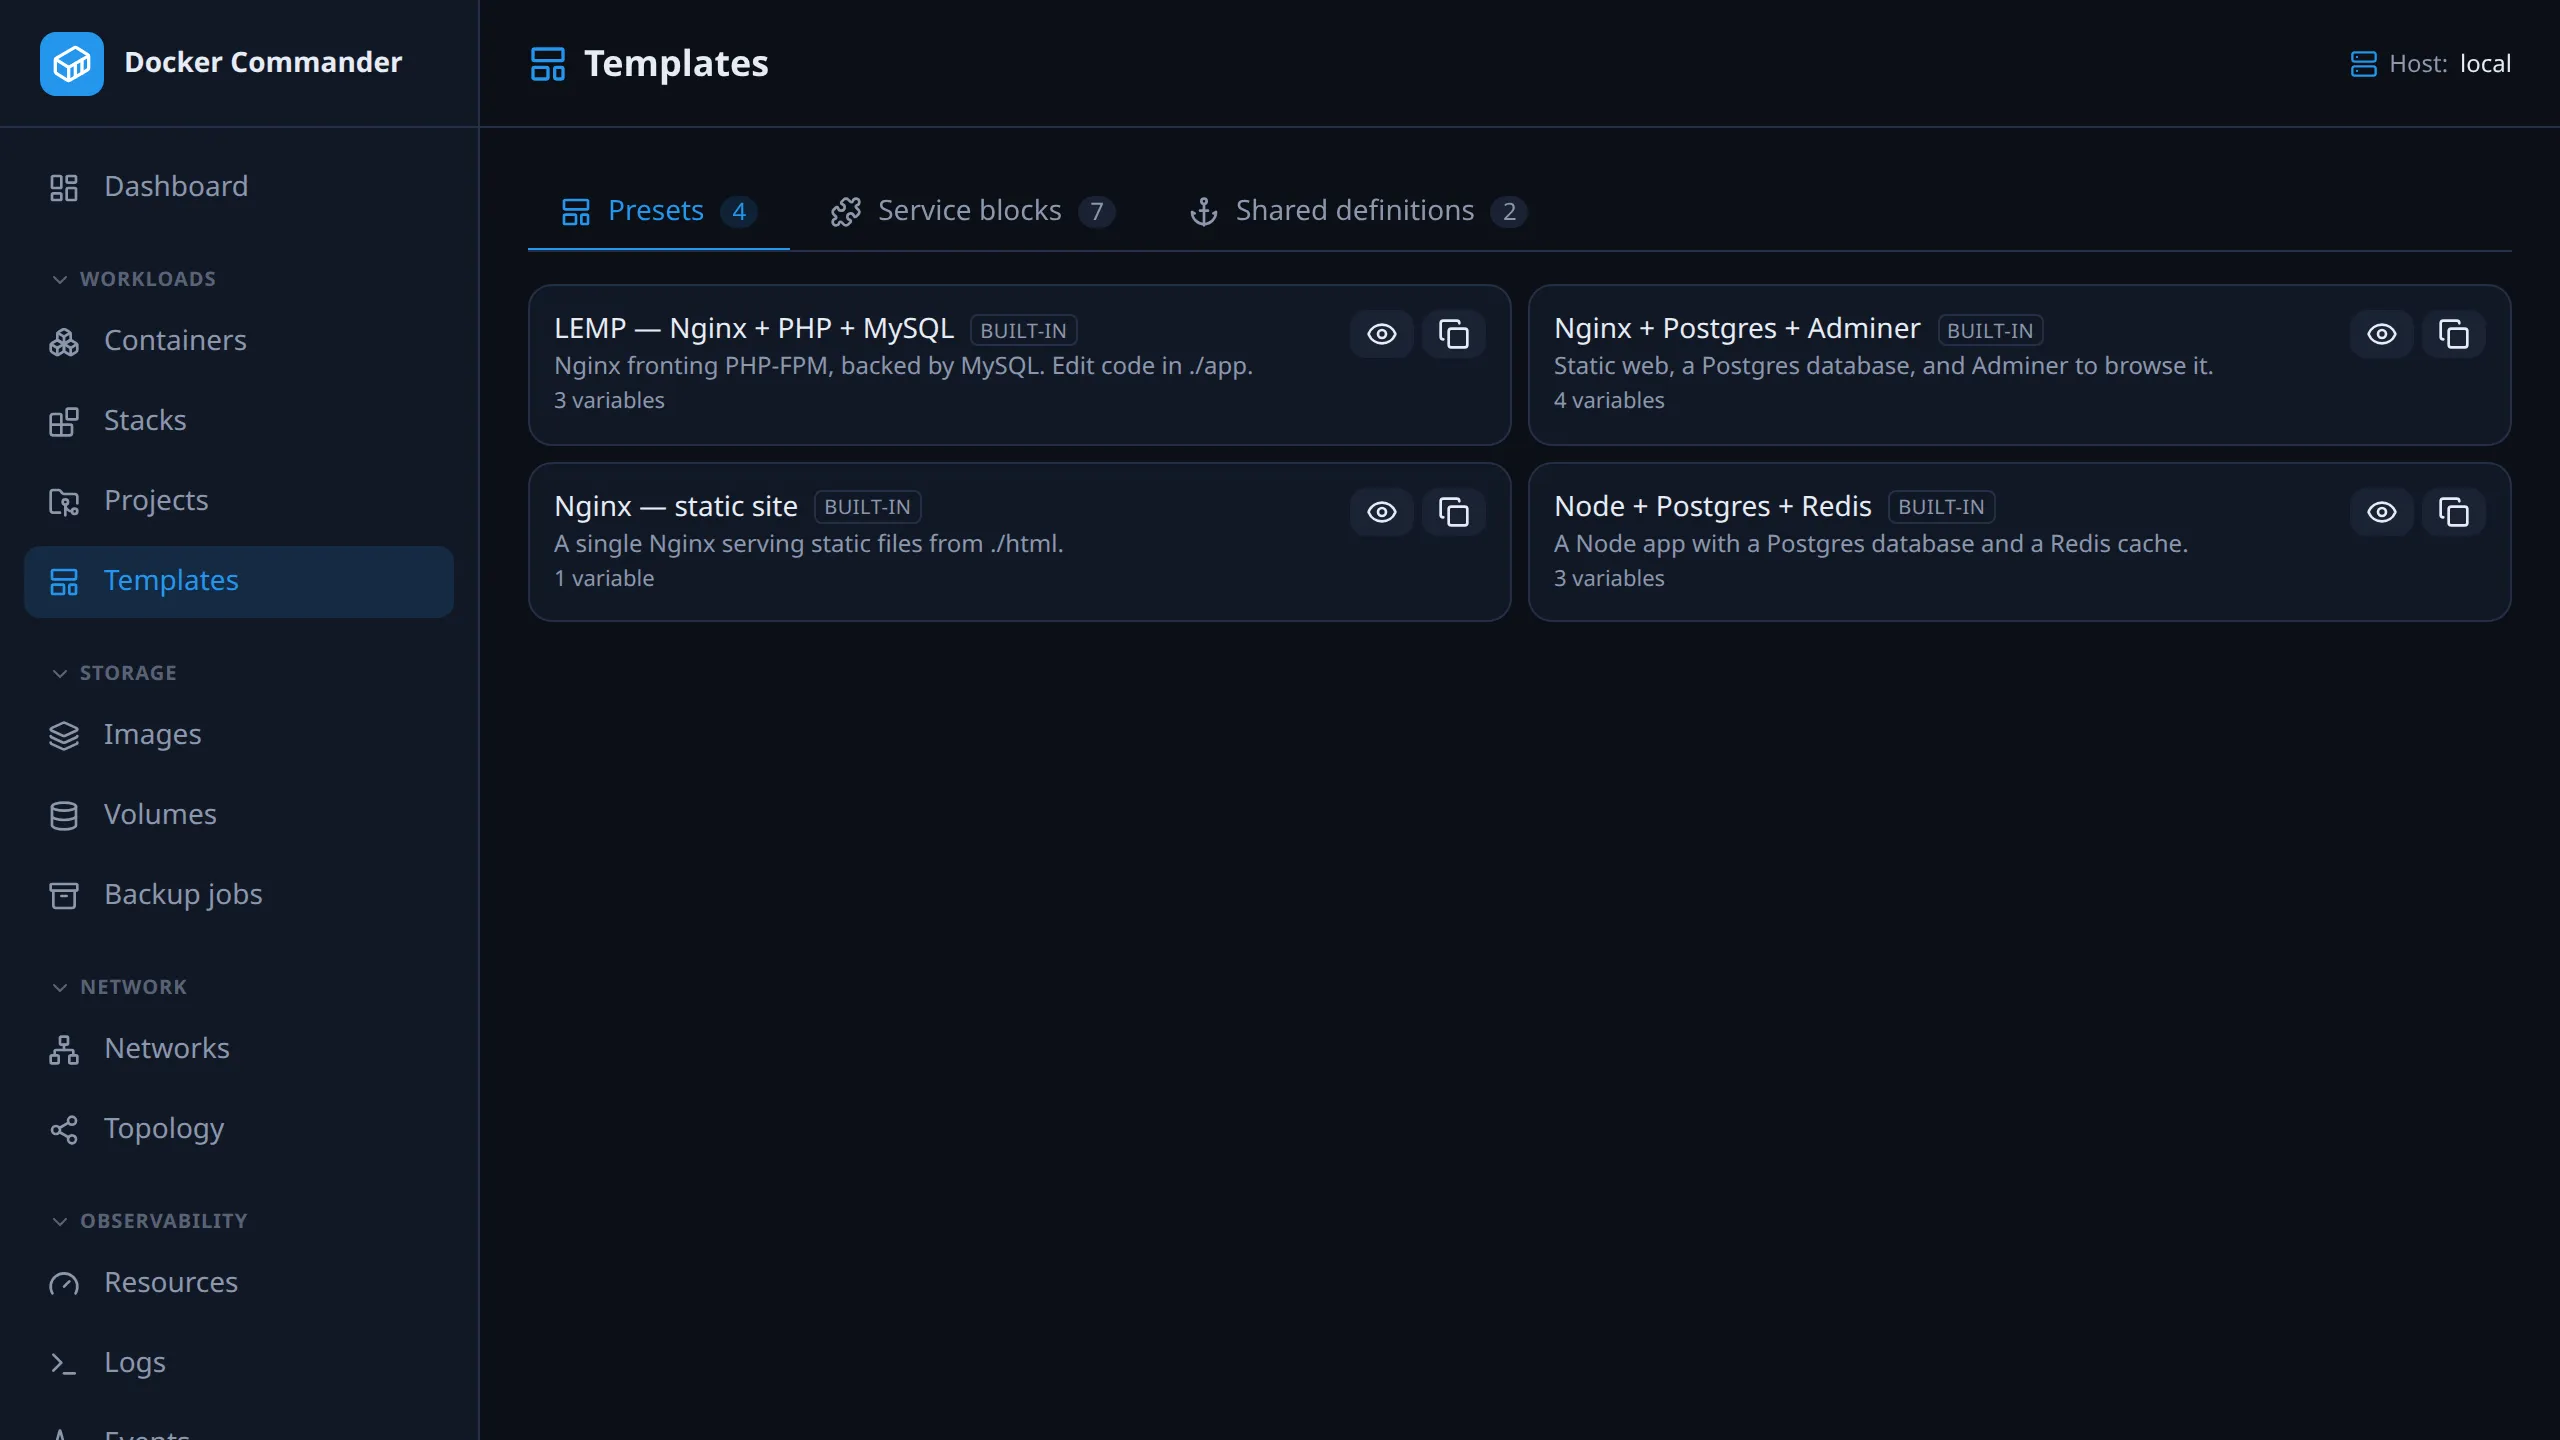Open the Images page

[x=238, y=734]
